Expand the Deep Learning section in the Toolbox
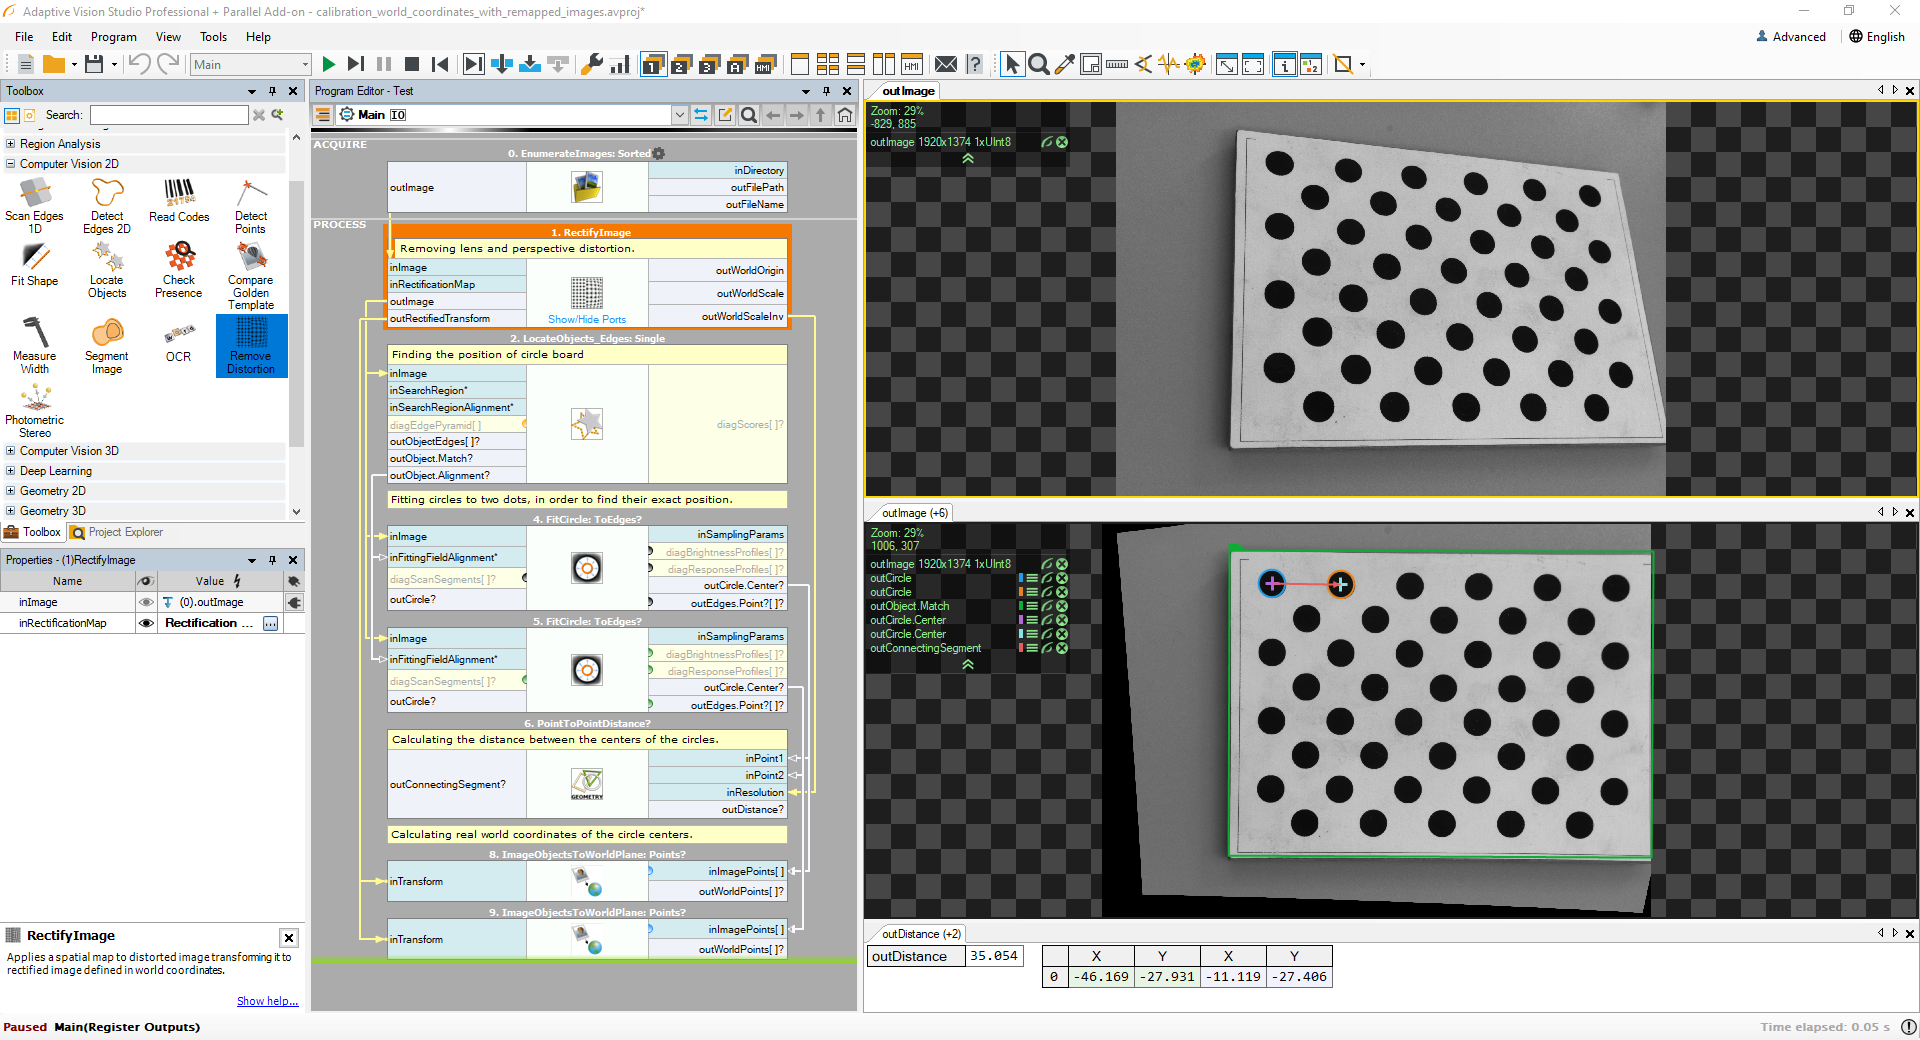Screen dimensions: 1920x1040 (x=10, y=470)
